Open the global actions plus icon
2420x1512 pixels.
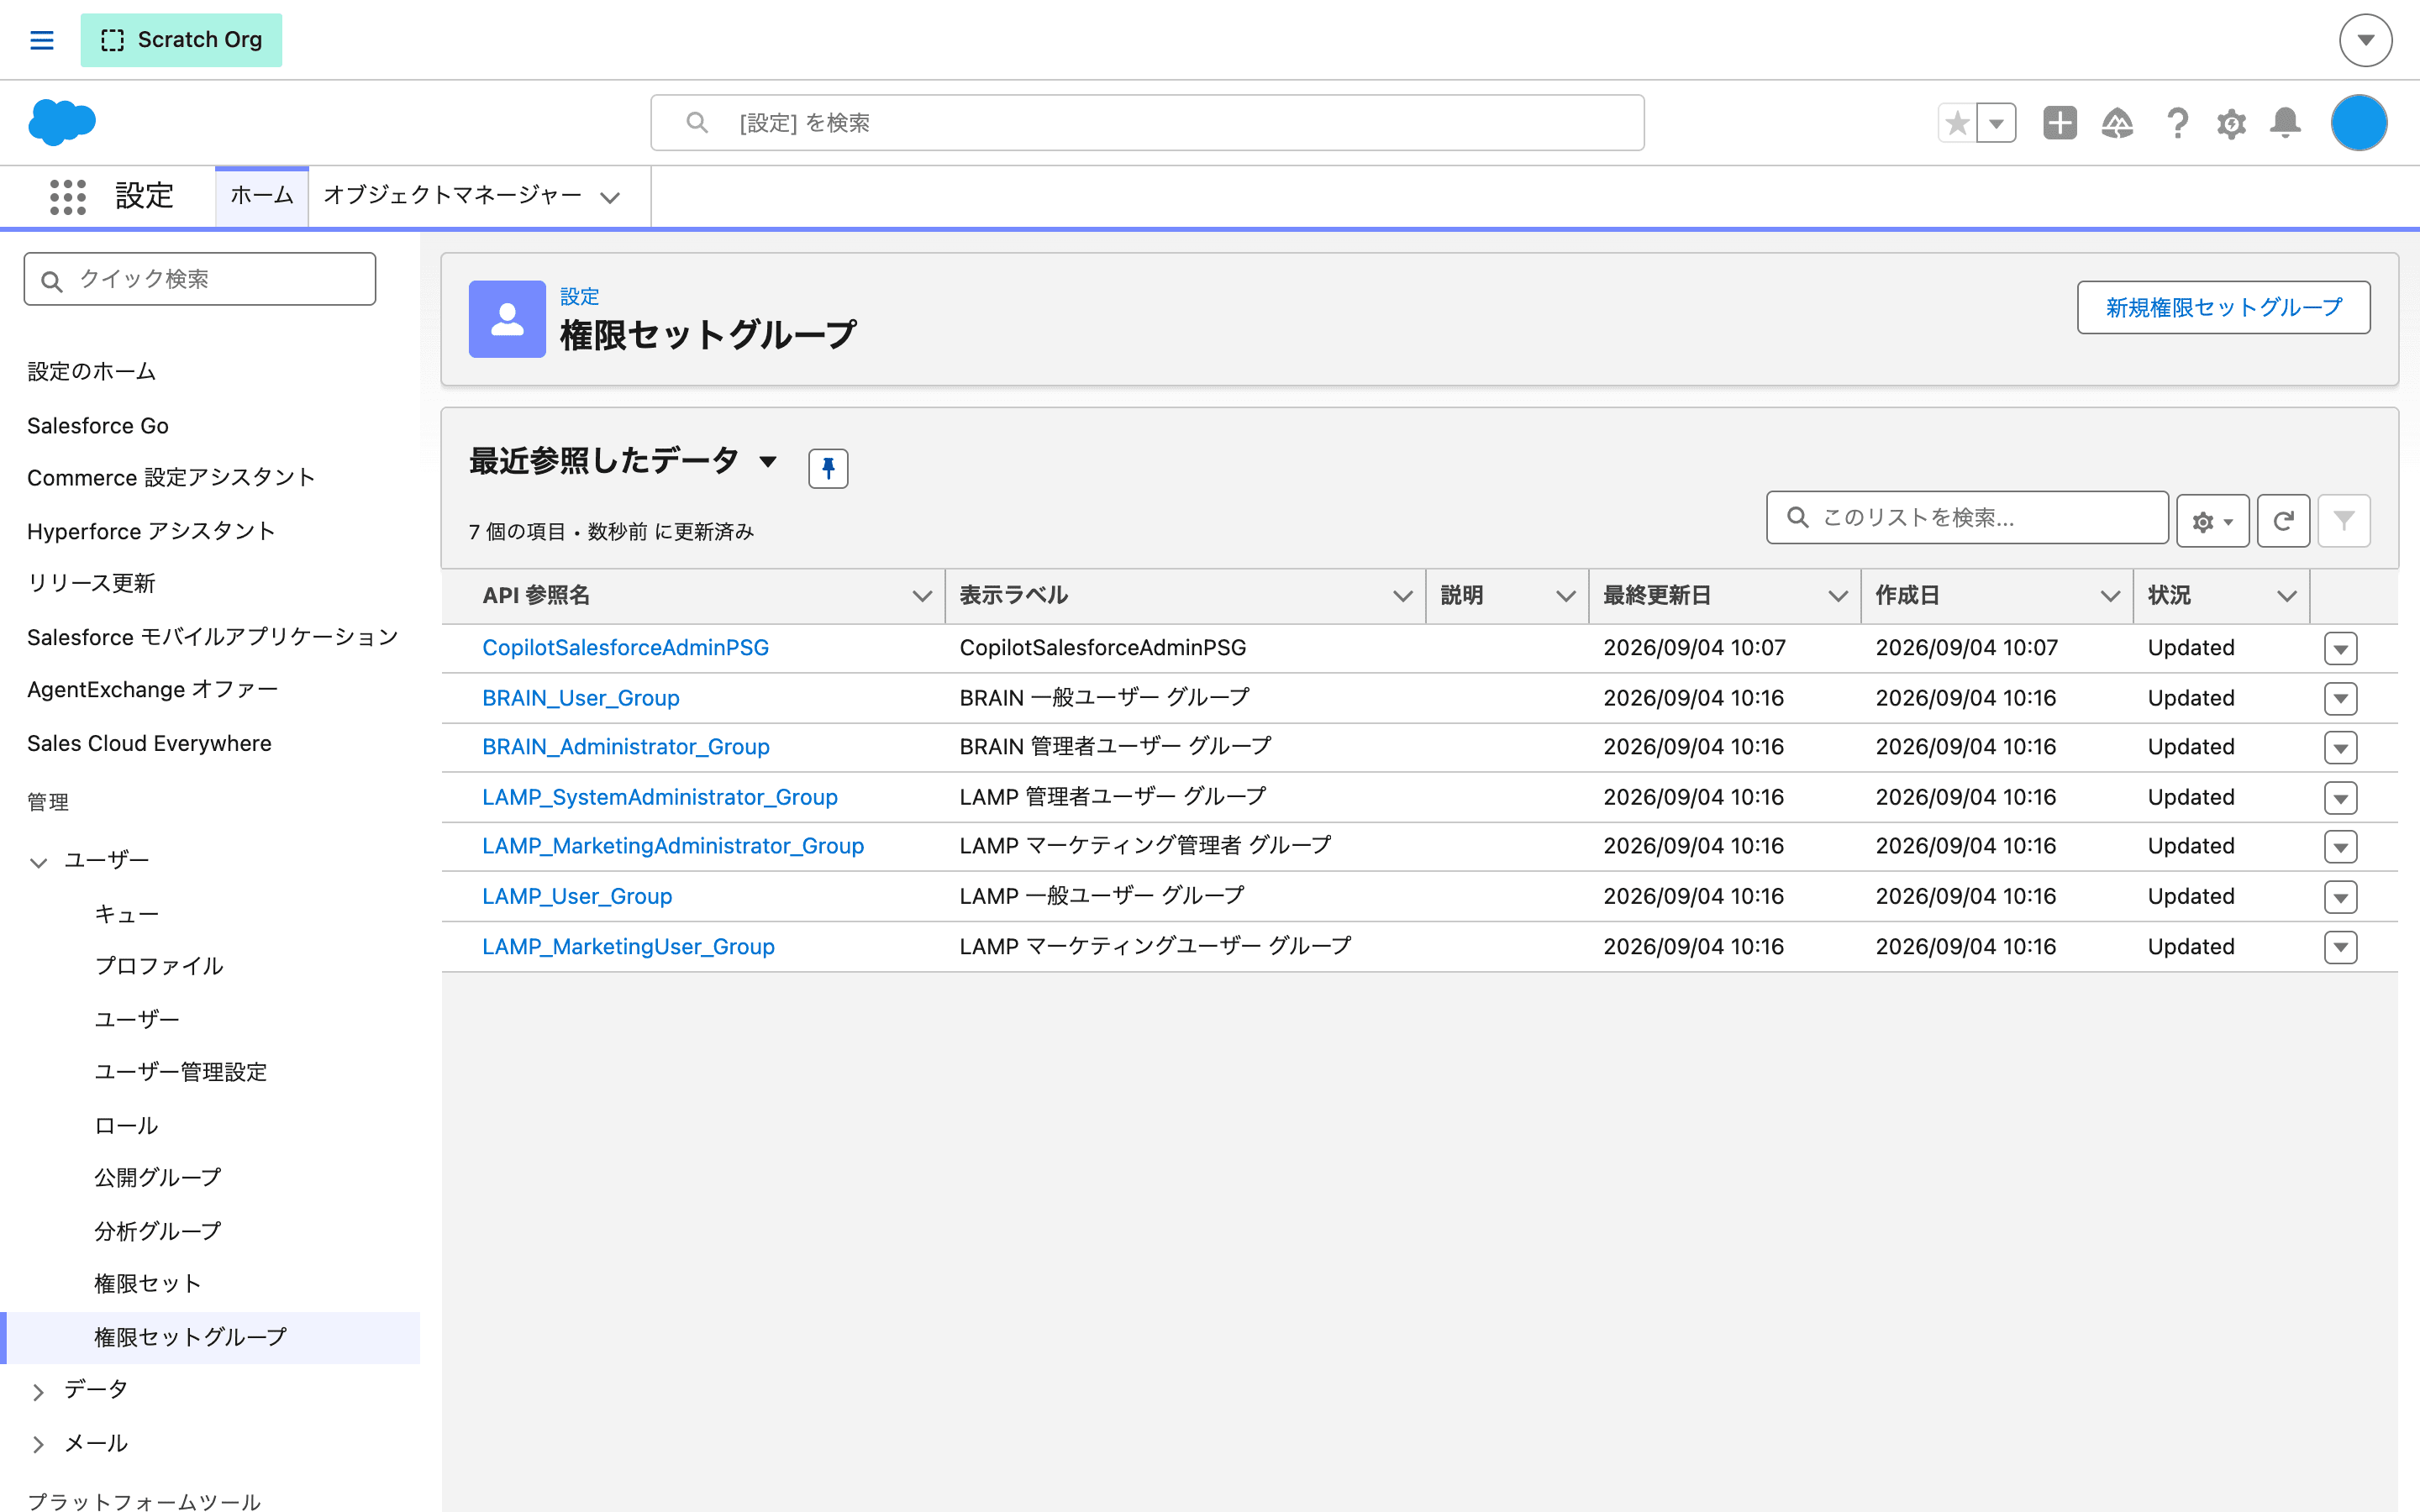click(2060, 123)
